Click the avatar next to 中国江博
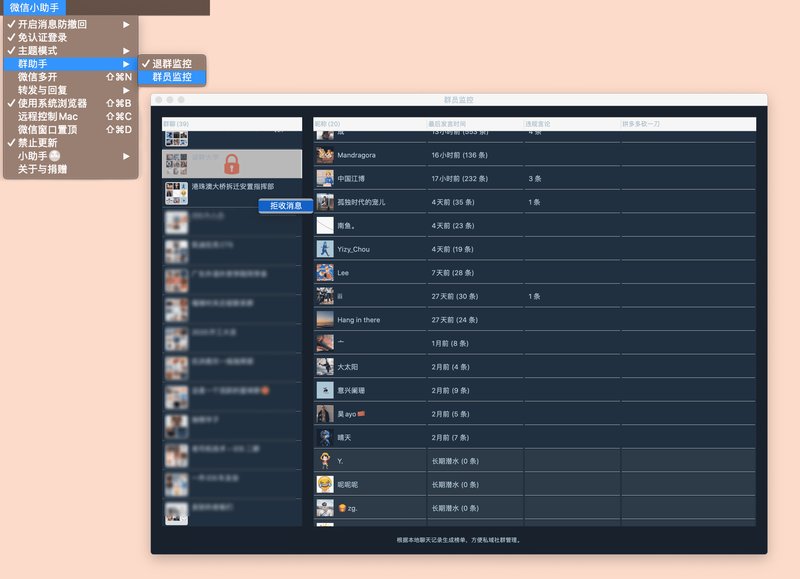 tap(324, 178)
